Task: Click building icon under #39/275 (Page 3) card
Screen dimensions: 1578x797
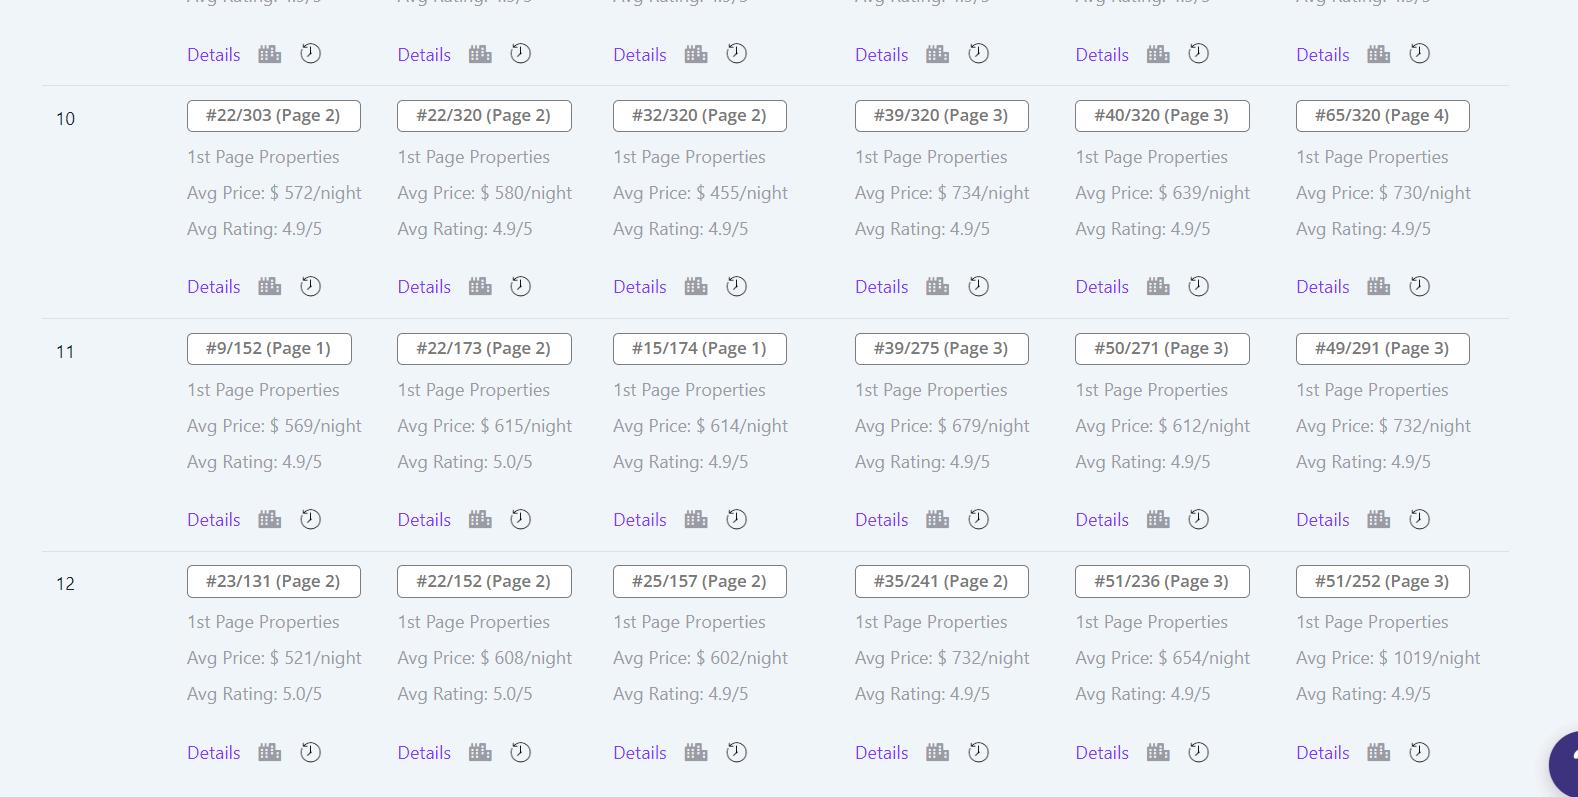Action: [938, 520]
